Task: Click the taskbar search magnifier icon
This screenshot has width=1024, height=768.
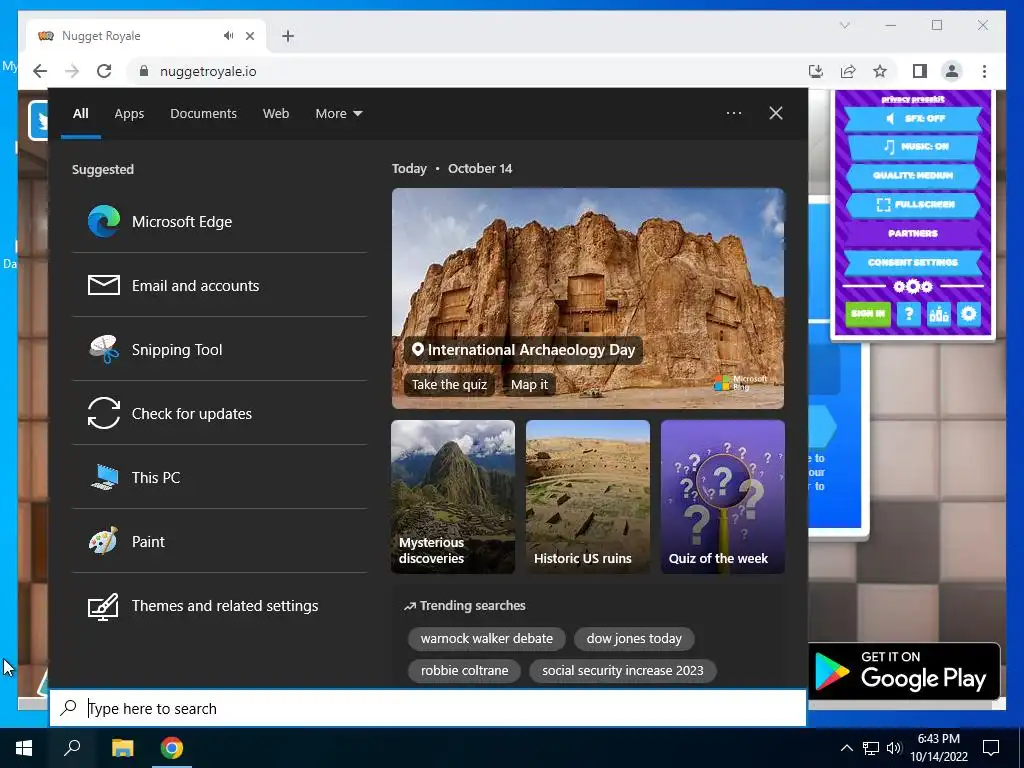Action: pyautogui.click(x=72, y=747)
